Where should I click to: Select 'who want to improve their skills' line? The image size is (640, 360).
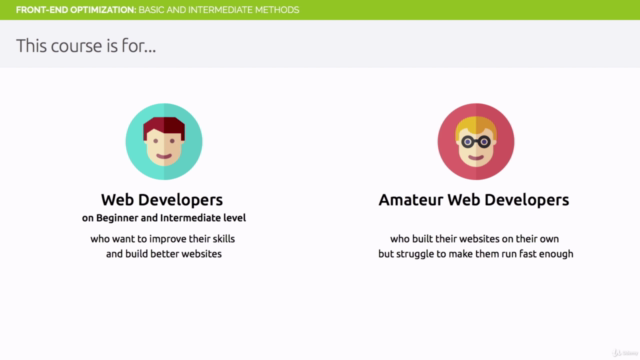(x=162, y=239)
